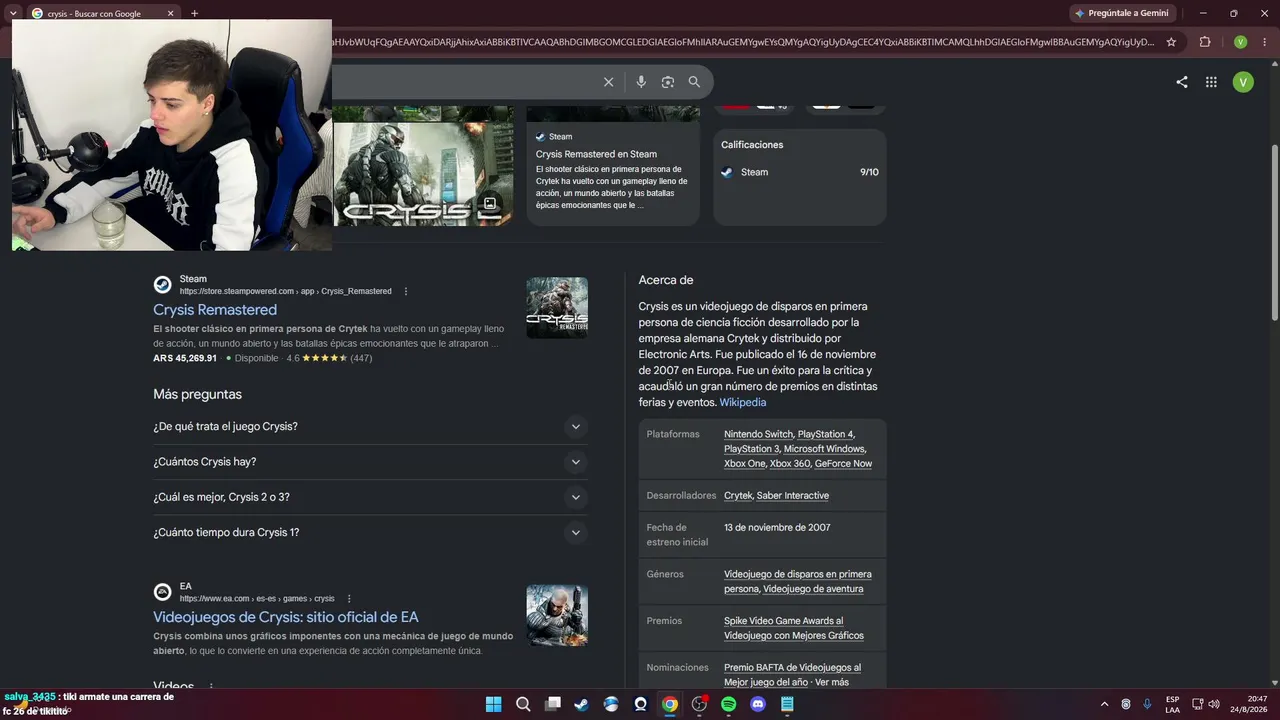Open a new Chrome tab
1280x720 pixels.
tap(194, 14)
